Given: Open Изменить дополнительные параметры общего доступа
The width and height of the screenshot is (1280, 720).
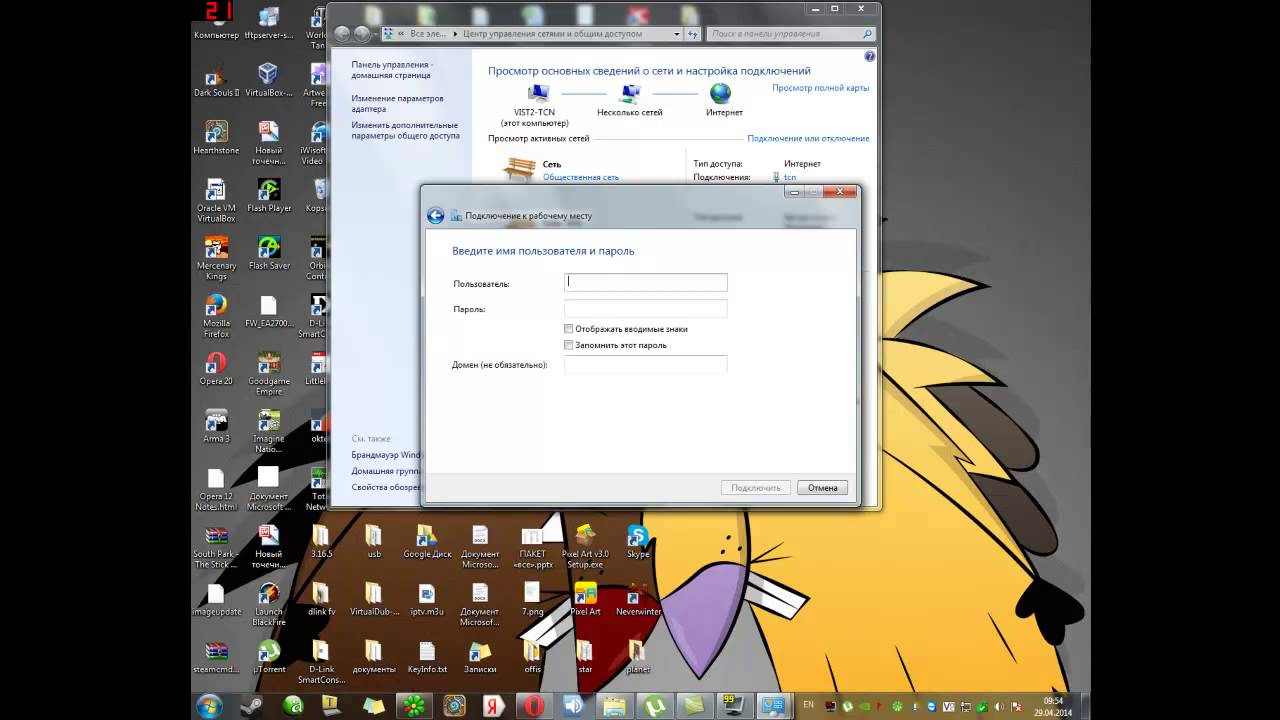Looking at the screenshot, I should click(x=405, y=130).
